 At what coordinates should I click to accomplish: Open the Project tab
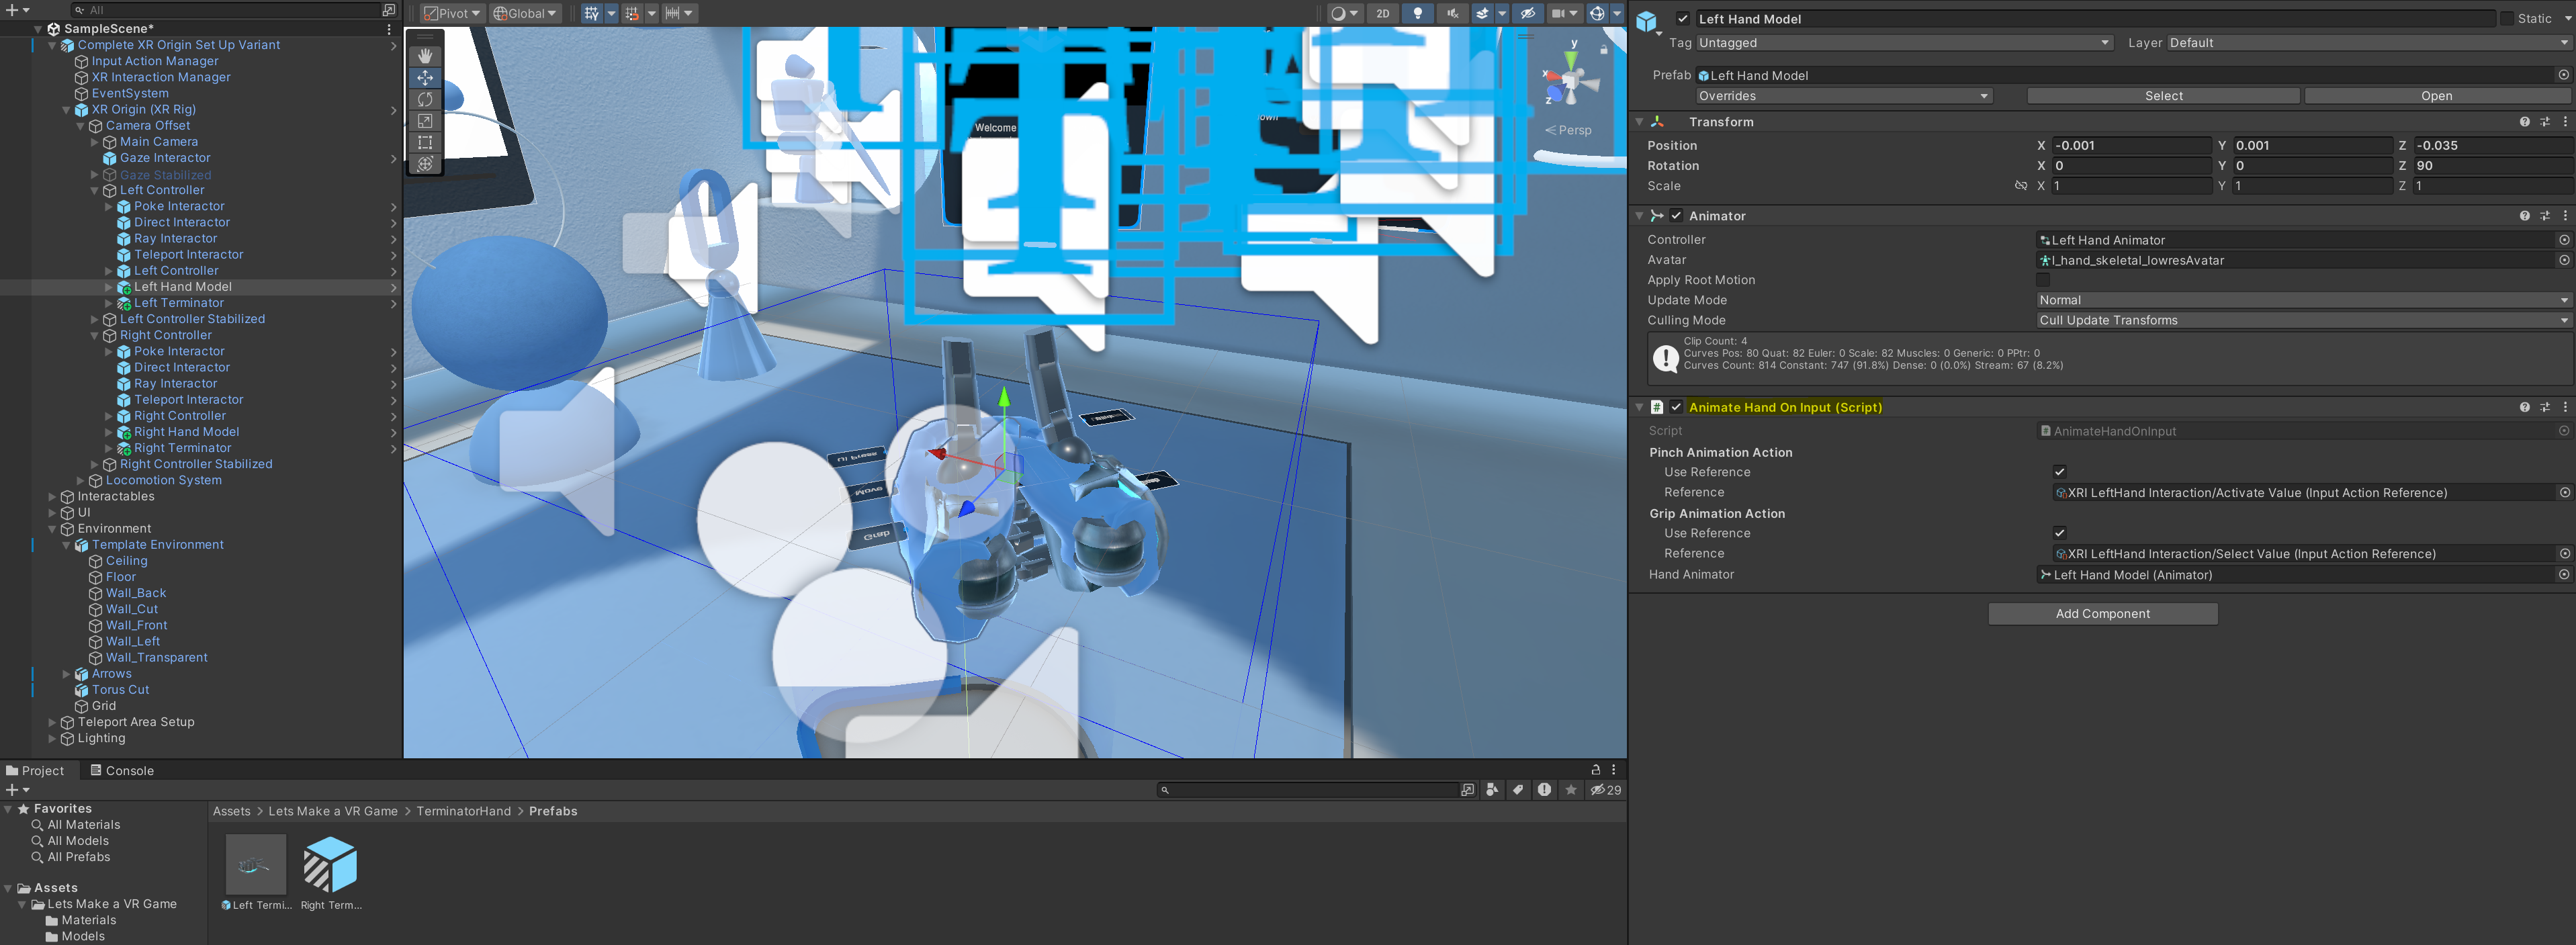[x=35, y=770]
